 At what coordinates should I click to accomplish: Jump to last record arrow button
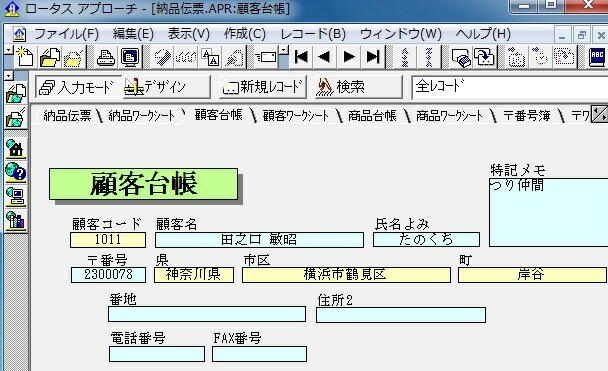(373, 57)
